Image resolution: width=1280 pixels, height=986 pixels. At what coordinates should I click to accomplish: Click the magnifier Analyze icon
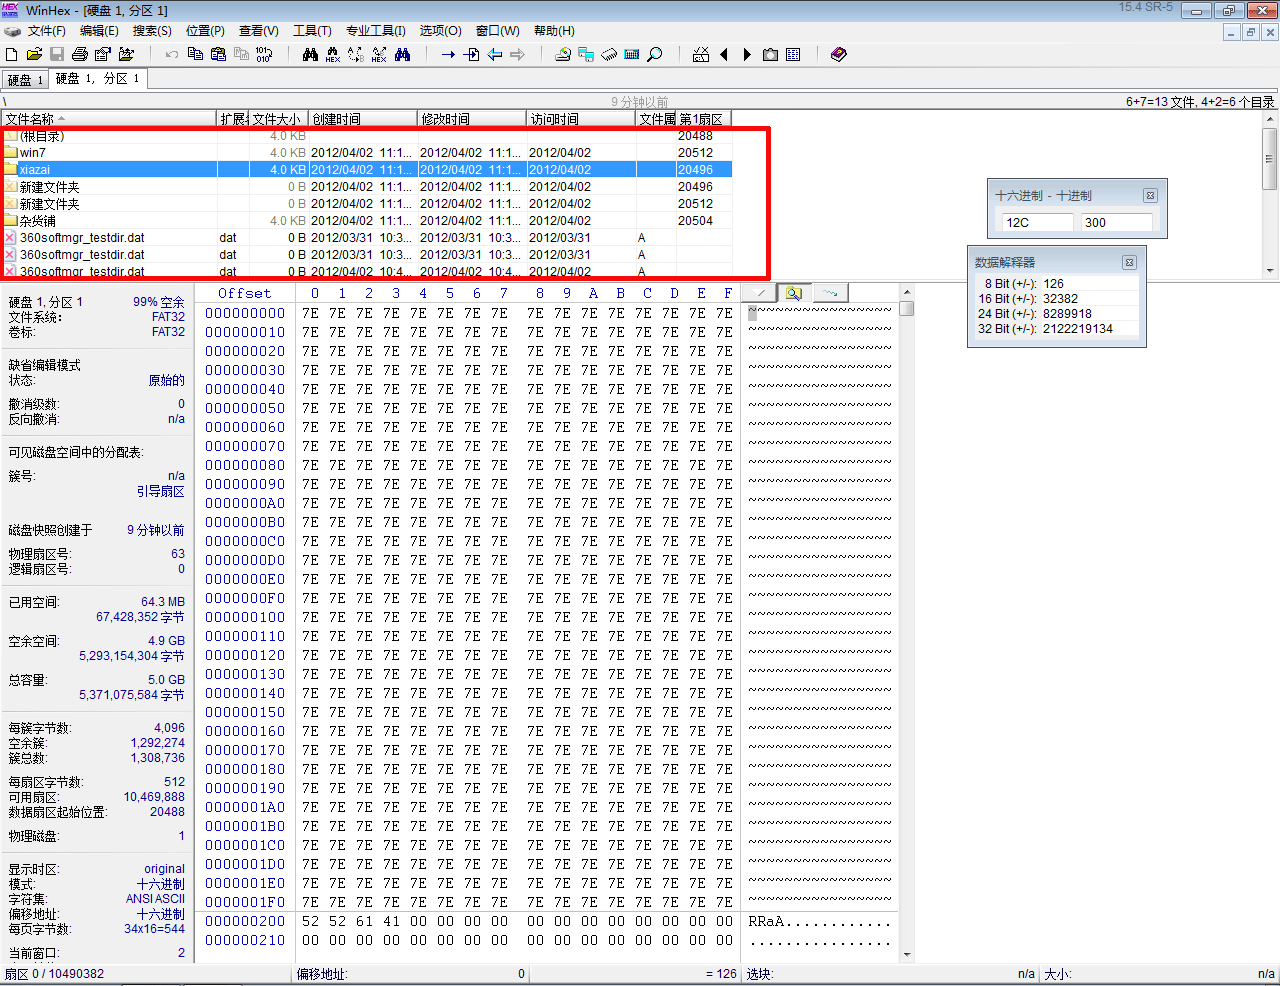tap(655, 54)
